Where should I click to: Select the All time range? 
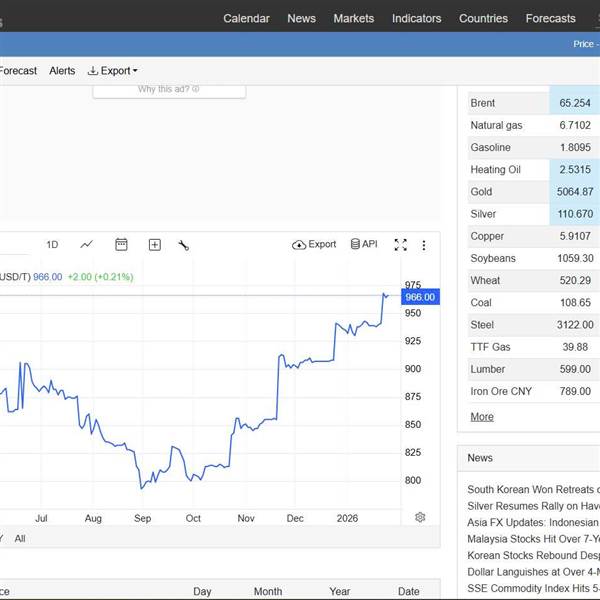[x=20, y=538]
